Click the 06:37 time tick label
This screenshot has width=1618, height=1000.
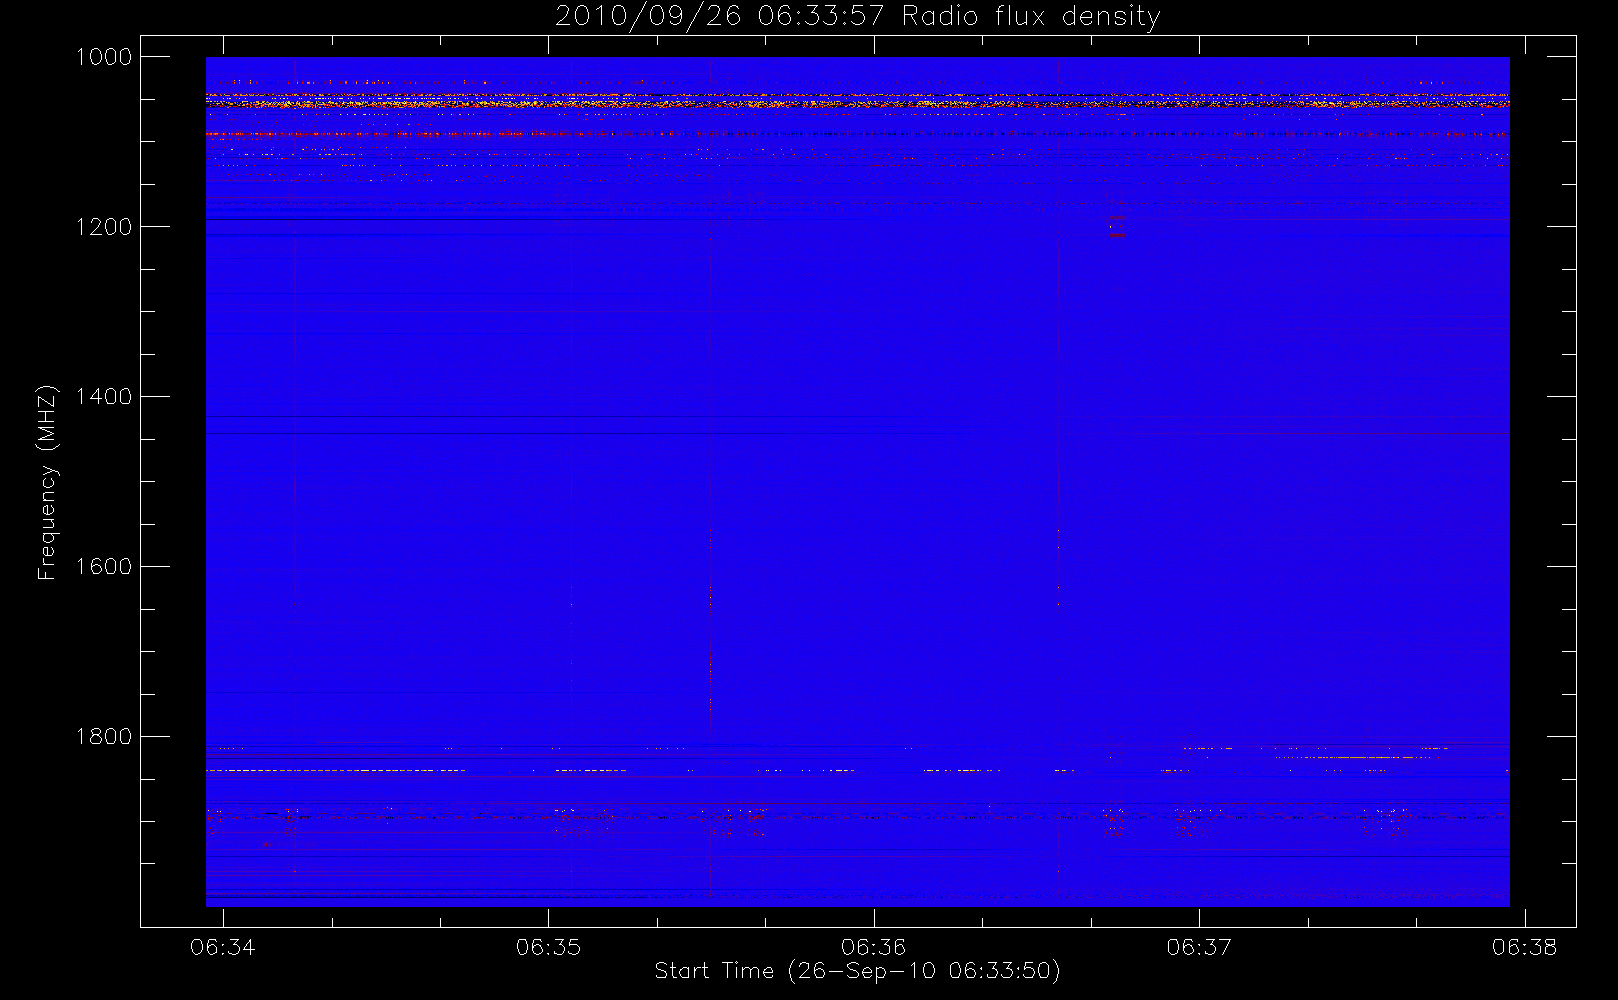point(1199,947)
